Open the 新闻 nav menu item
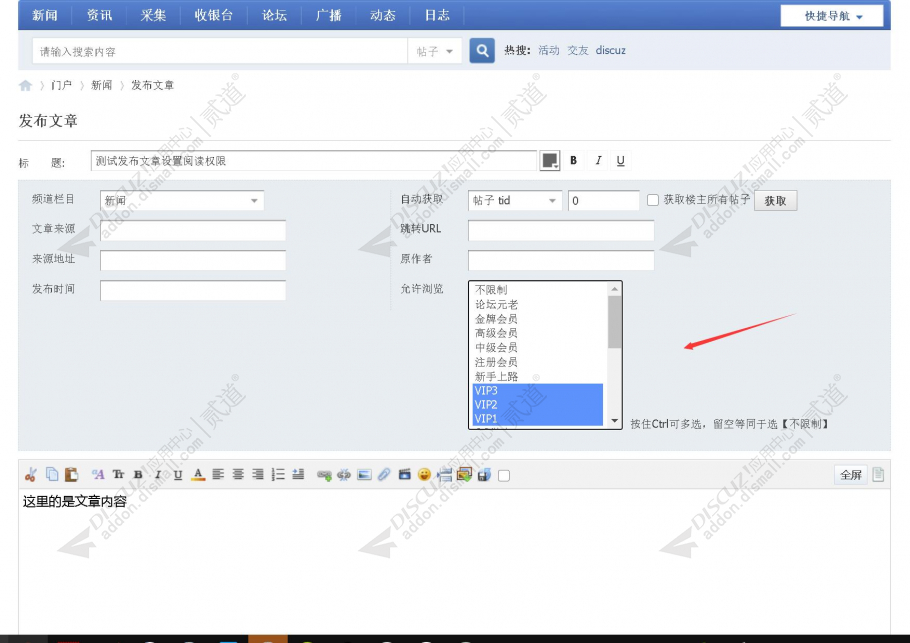This screenshot has height=643, width=910. 45,15
